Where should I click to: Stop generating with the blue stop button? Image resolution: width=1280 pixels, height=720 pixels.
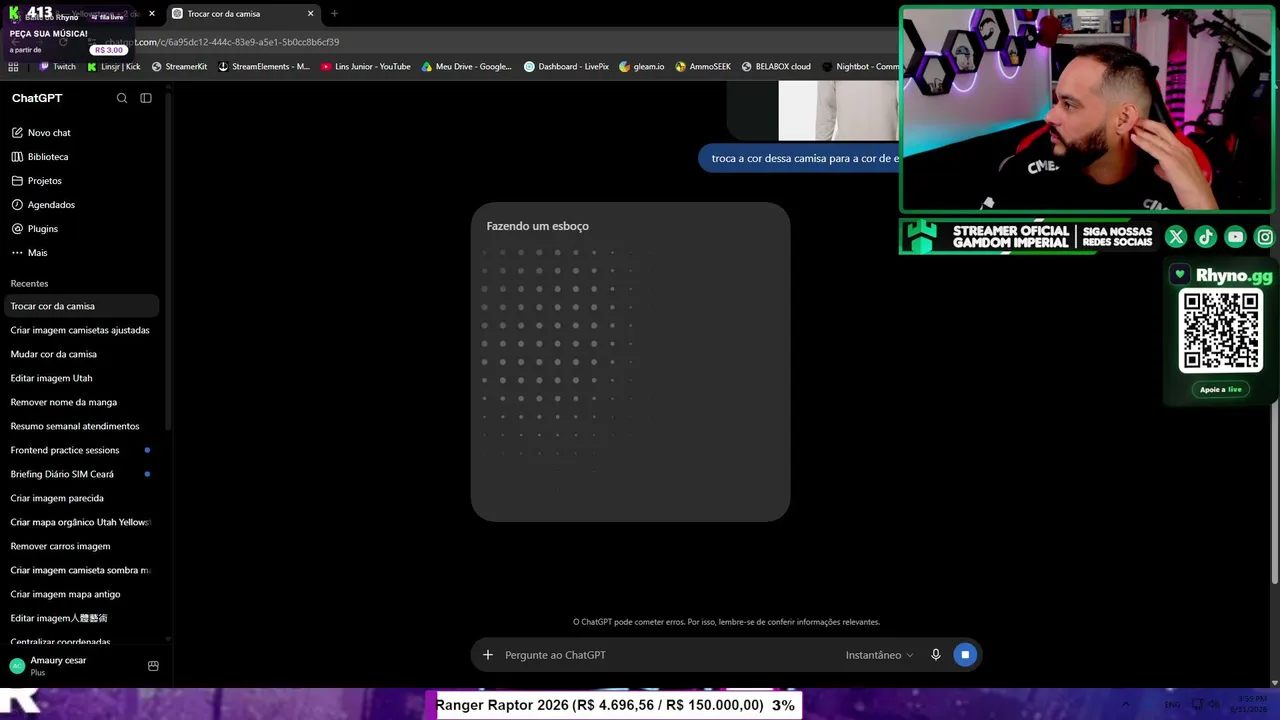tap(965, 655)
